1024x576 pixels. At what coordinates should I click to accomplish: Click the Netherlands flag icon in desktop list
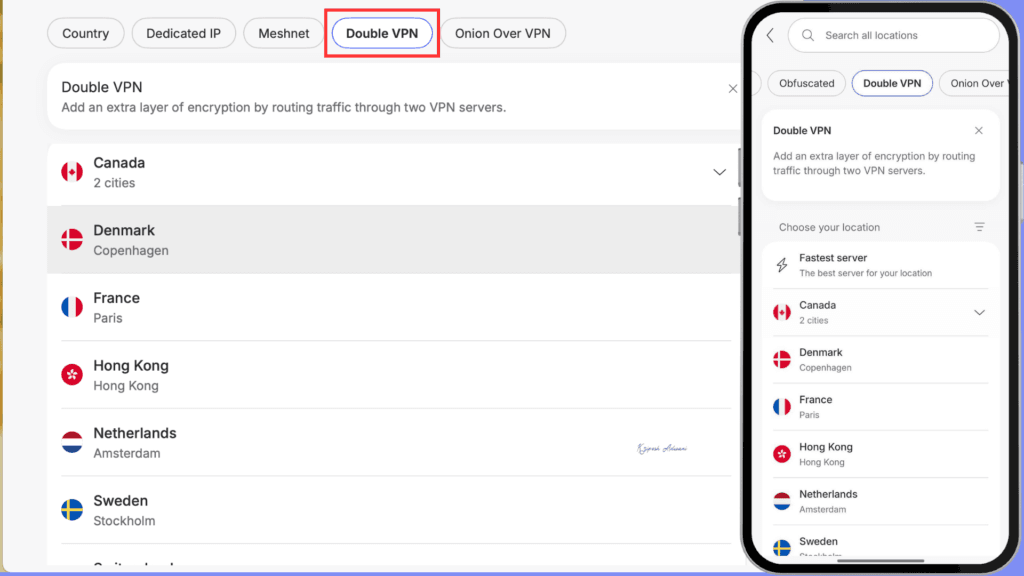[x=72, y=442]
